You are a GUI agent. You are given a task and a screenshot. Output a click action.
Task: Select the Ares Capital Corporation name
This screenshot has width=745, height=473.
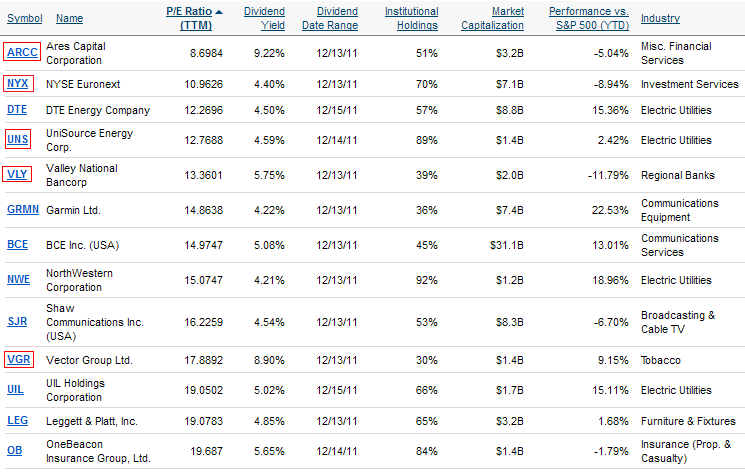point(76,53)
